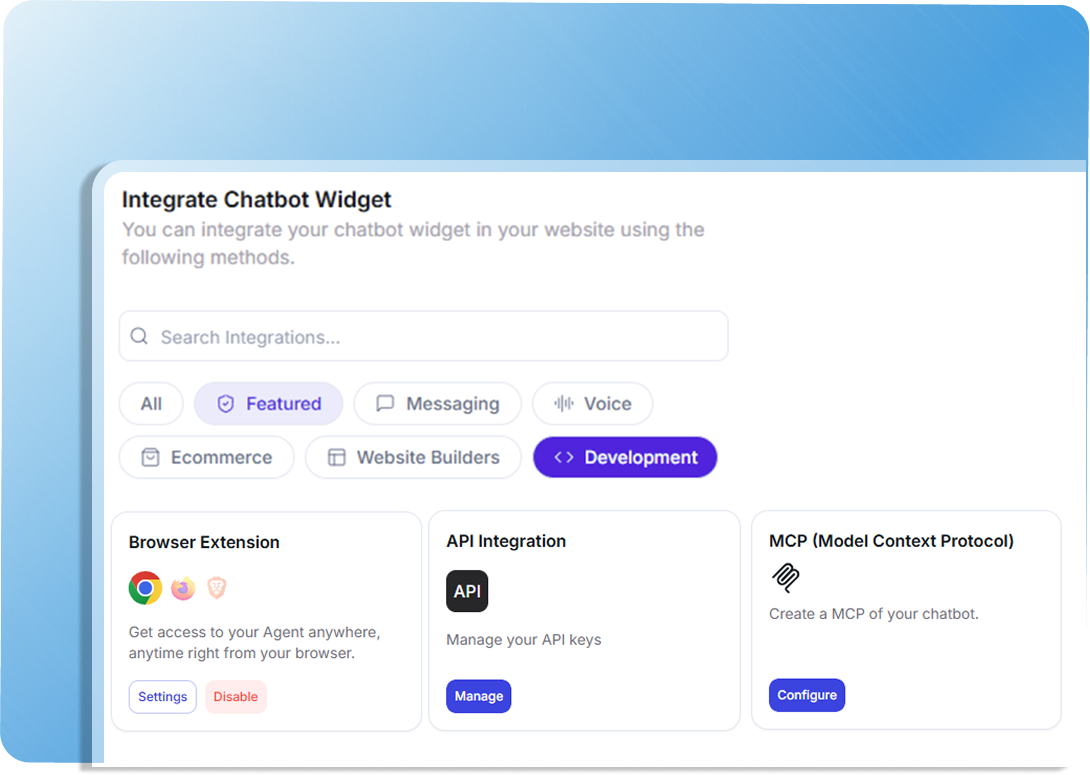Image resolution: width=1090 pixels, height=775 pixels.
Task: Click the code brackets icon on Development
Action: pyautogui.click(x=564, y=457)
